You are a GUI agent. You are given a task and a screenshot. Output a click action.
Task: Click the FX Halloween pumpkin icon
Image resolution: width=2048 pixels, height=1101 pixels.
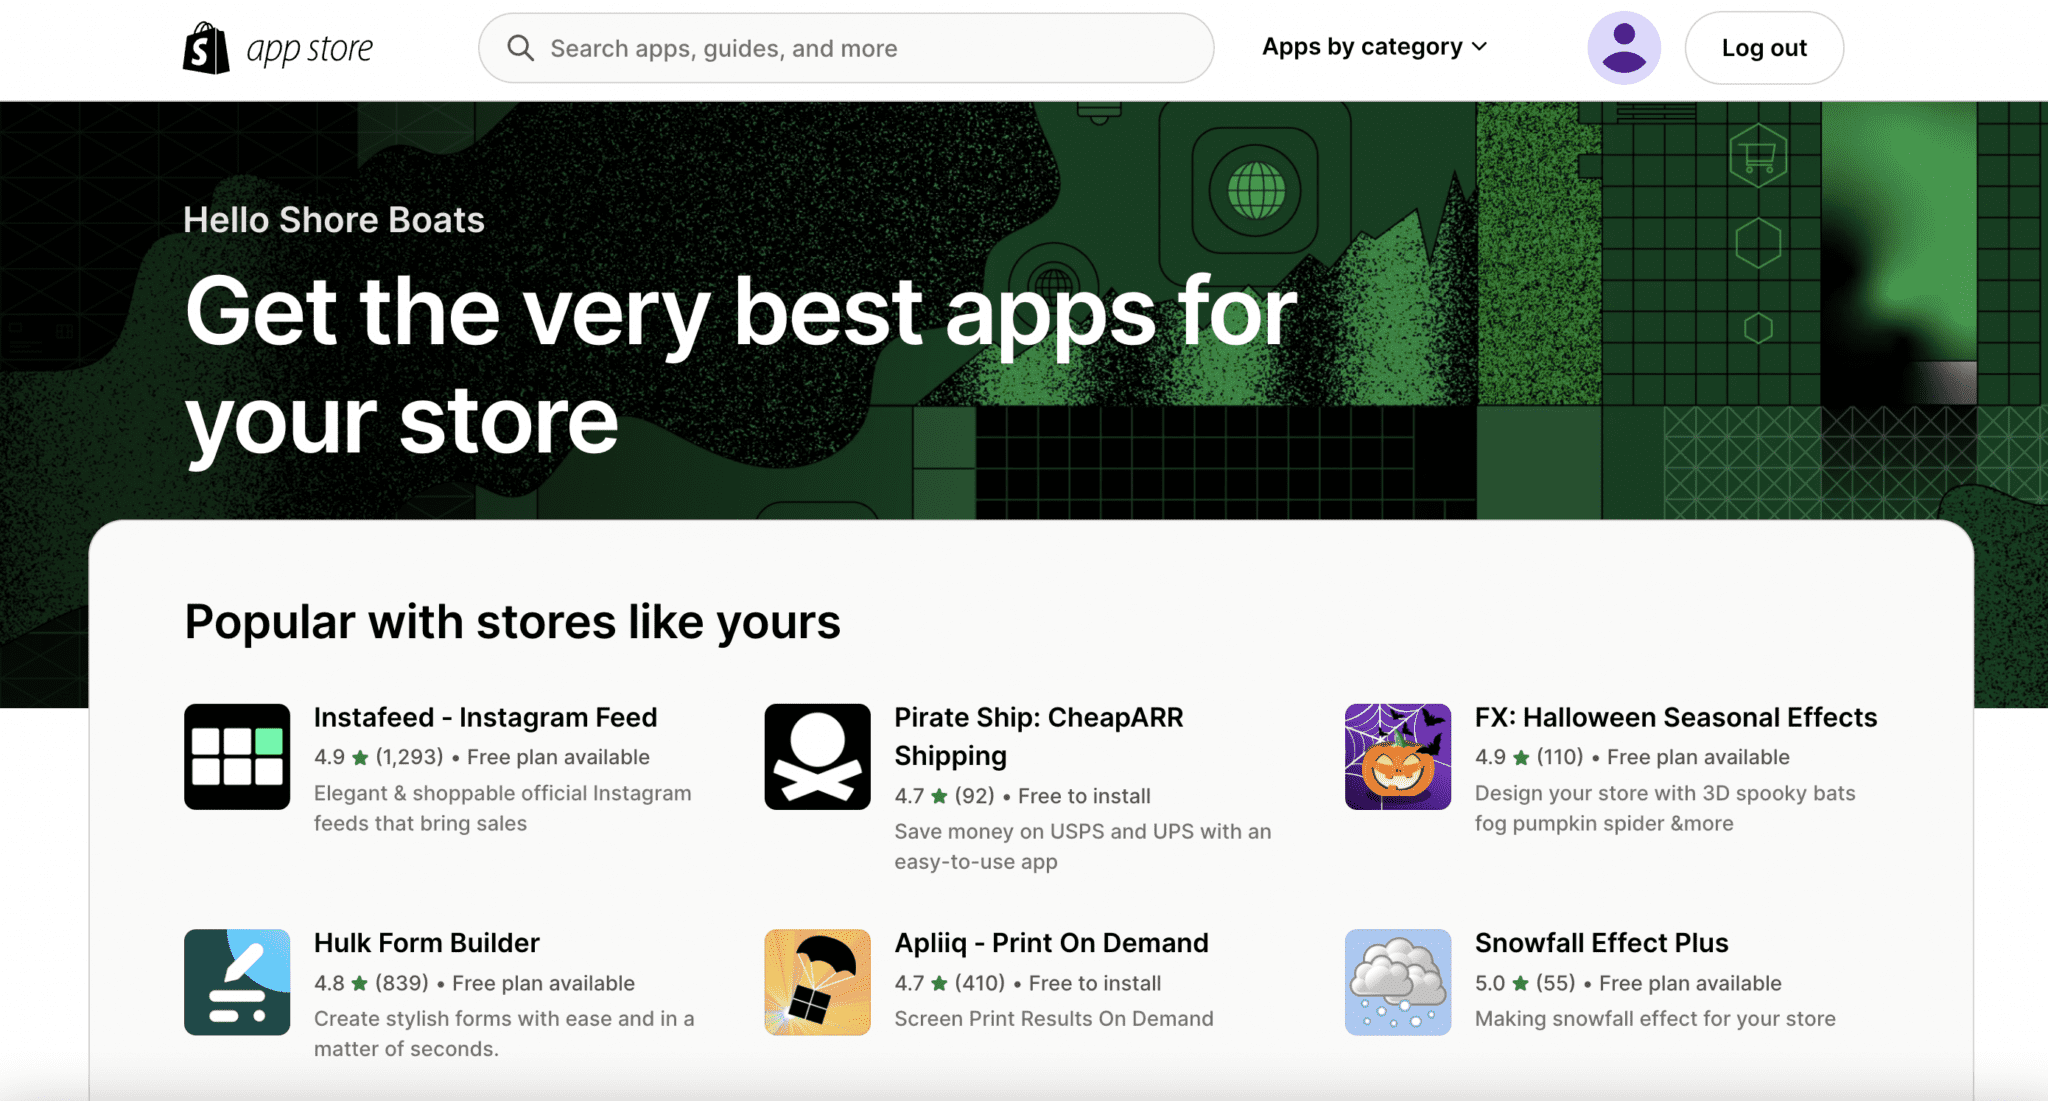(1397, 757)
